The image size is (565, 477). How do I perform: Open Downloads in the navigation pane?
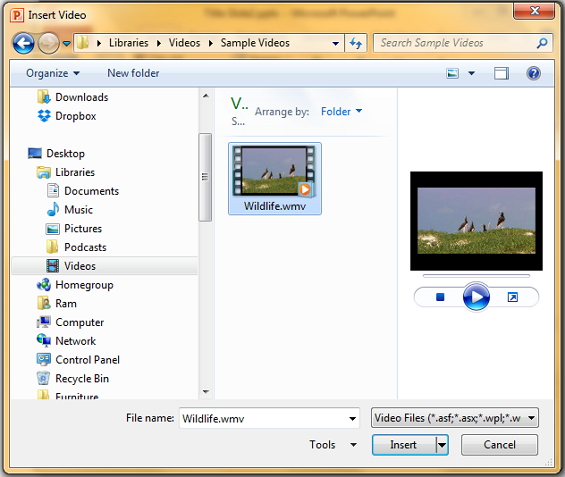click(81, 97)
